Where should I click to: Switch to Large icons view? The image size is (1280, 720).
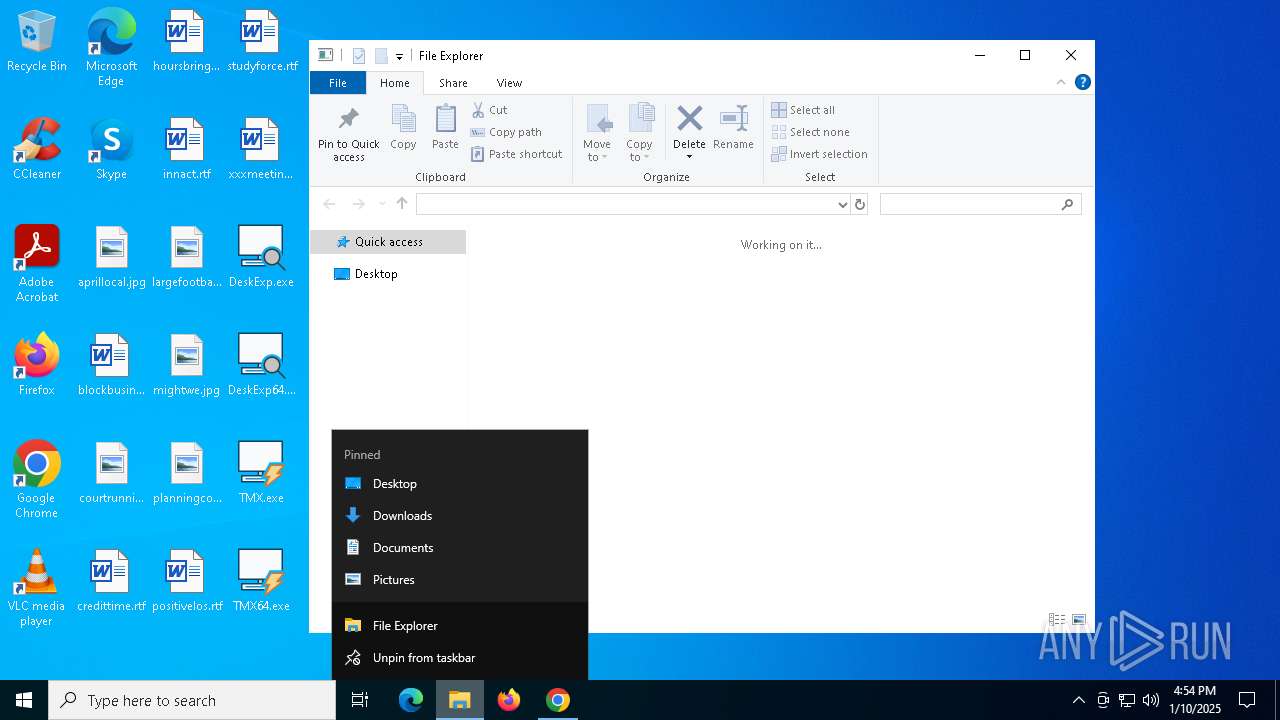[1079, 620]
